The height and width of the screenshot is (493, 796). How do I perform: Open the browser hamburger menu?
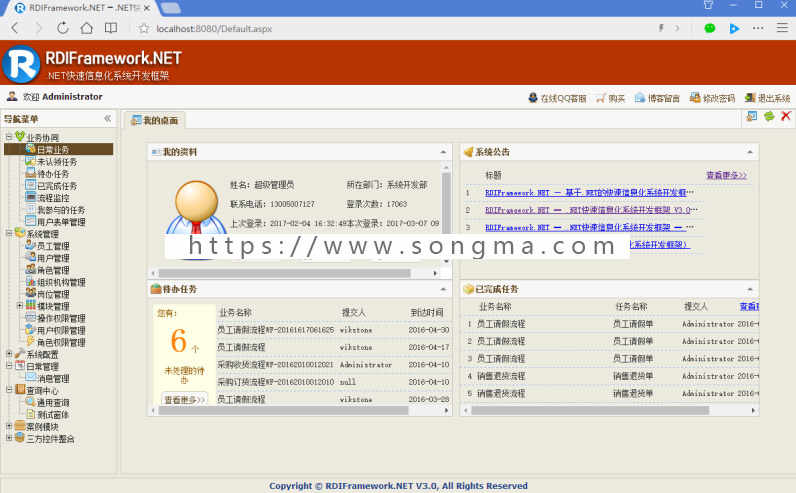(x=782, y=27)
